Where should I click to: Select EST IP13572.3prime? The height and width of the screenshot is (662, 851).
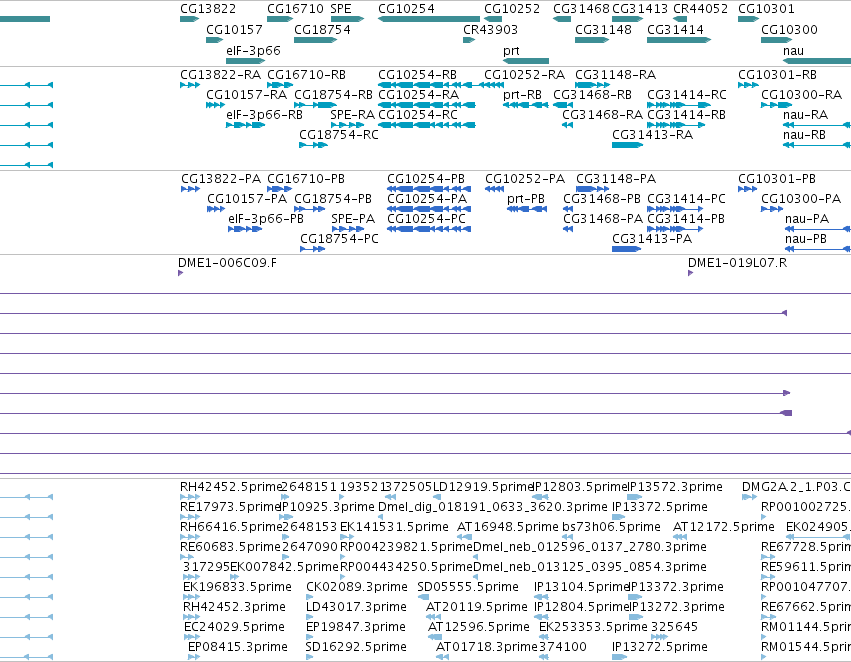(634, 496)
